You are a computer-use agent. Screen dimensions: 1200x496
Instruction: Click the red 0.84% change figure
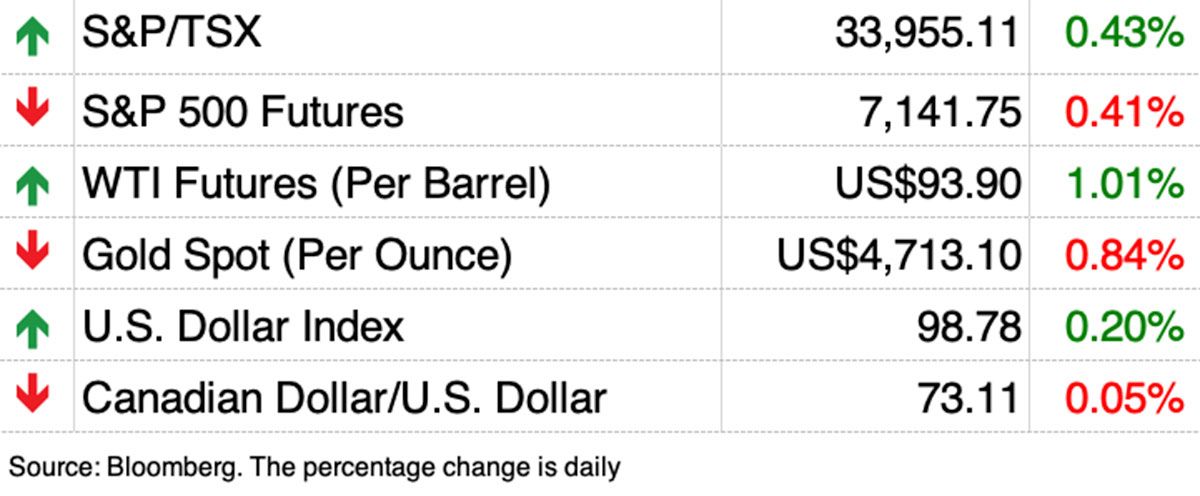[1124, 255]
